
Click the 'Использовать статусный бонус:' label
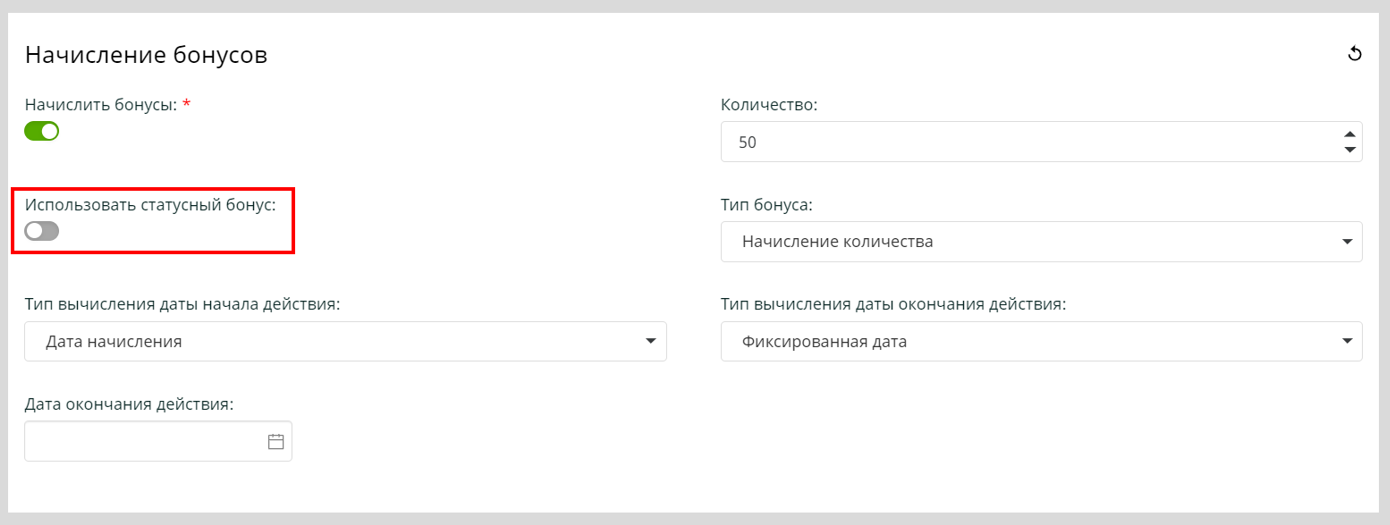coord(150,204)
